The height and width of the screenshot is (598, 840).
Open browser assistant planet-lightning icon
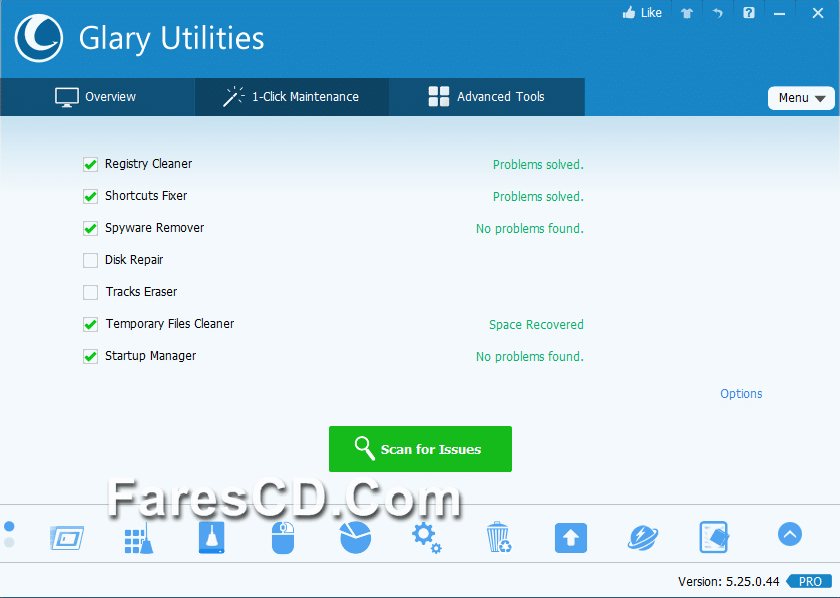pyautogui.click(x=643, y=537)
